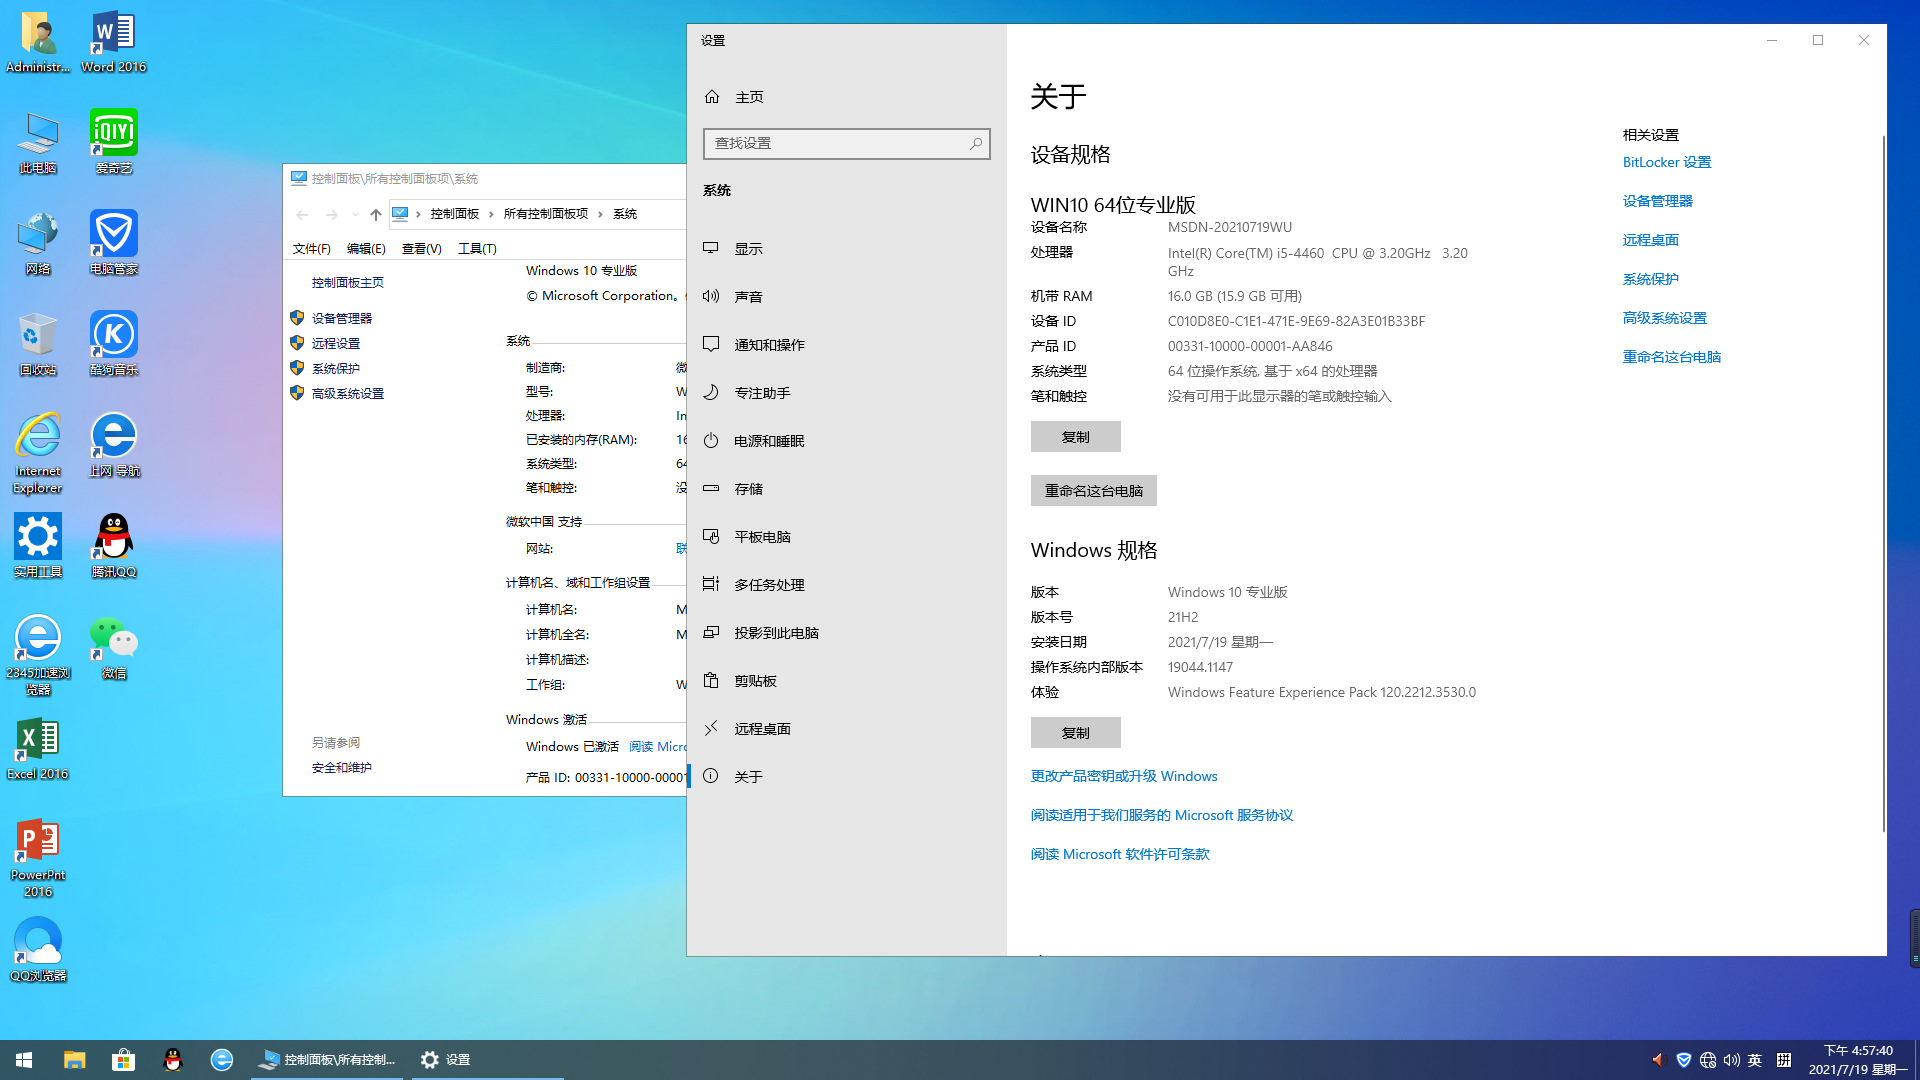Open the 回收站 recycle bin icon
Image resolution: width=1920 pixels, height=1080 pixels.
[x=38, y=344]
